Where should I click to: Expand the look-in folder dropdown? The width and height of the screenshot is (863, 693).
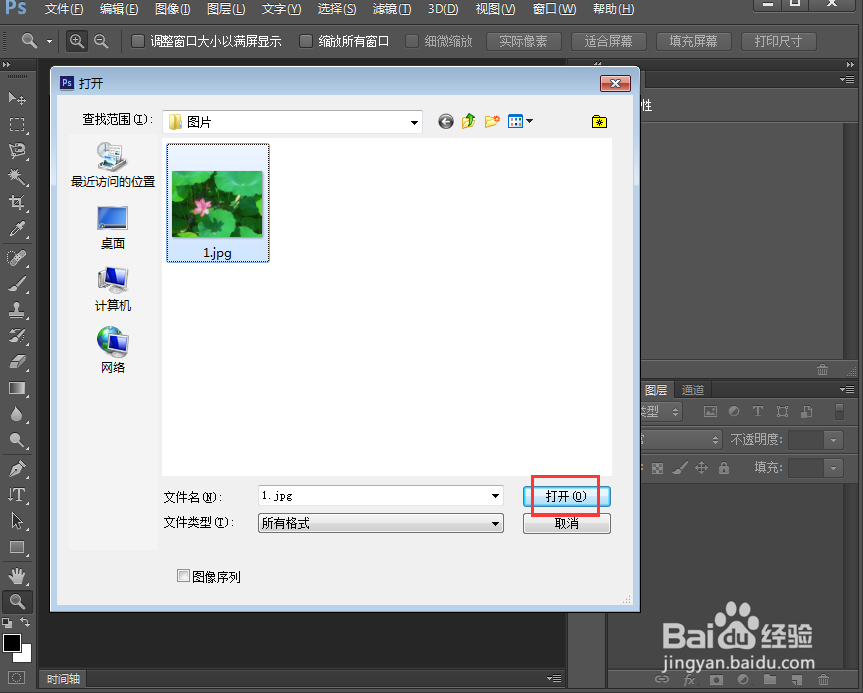[414, 122]
